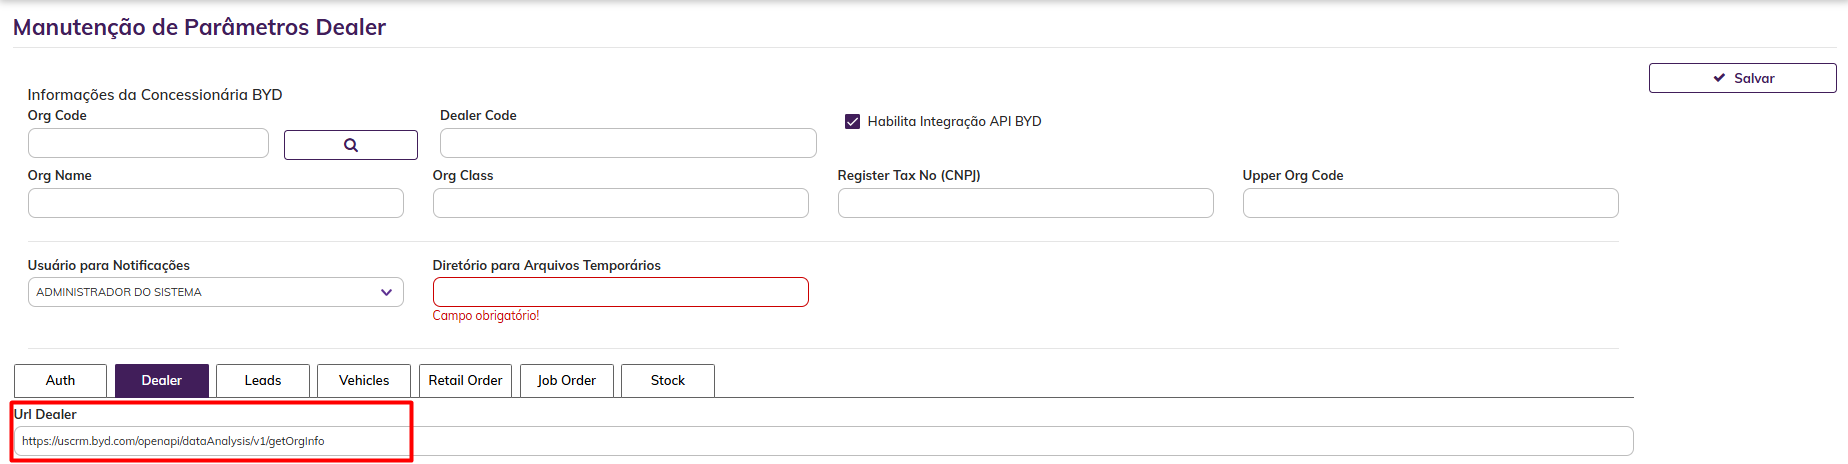This screenshot has width=1848, height=464.
Task: Click the Org Code input field
Action: pyautogui.click(x=148, y=143)
